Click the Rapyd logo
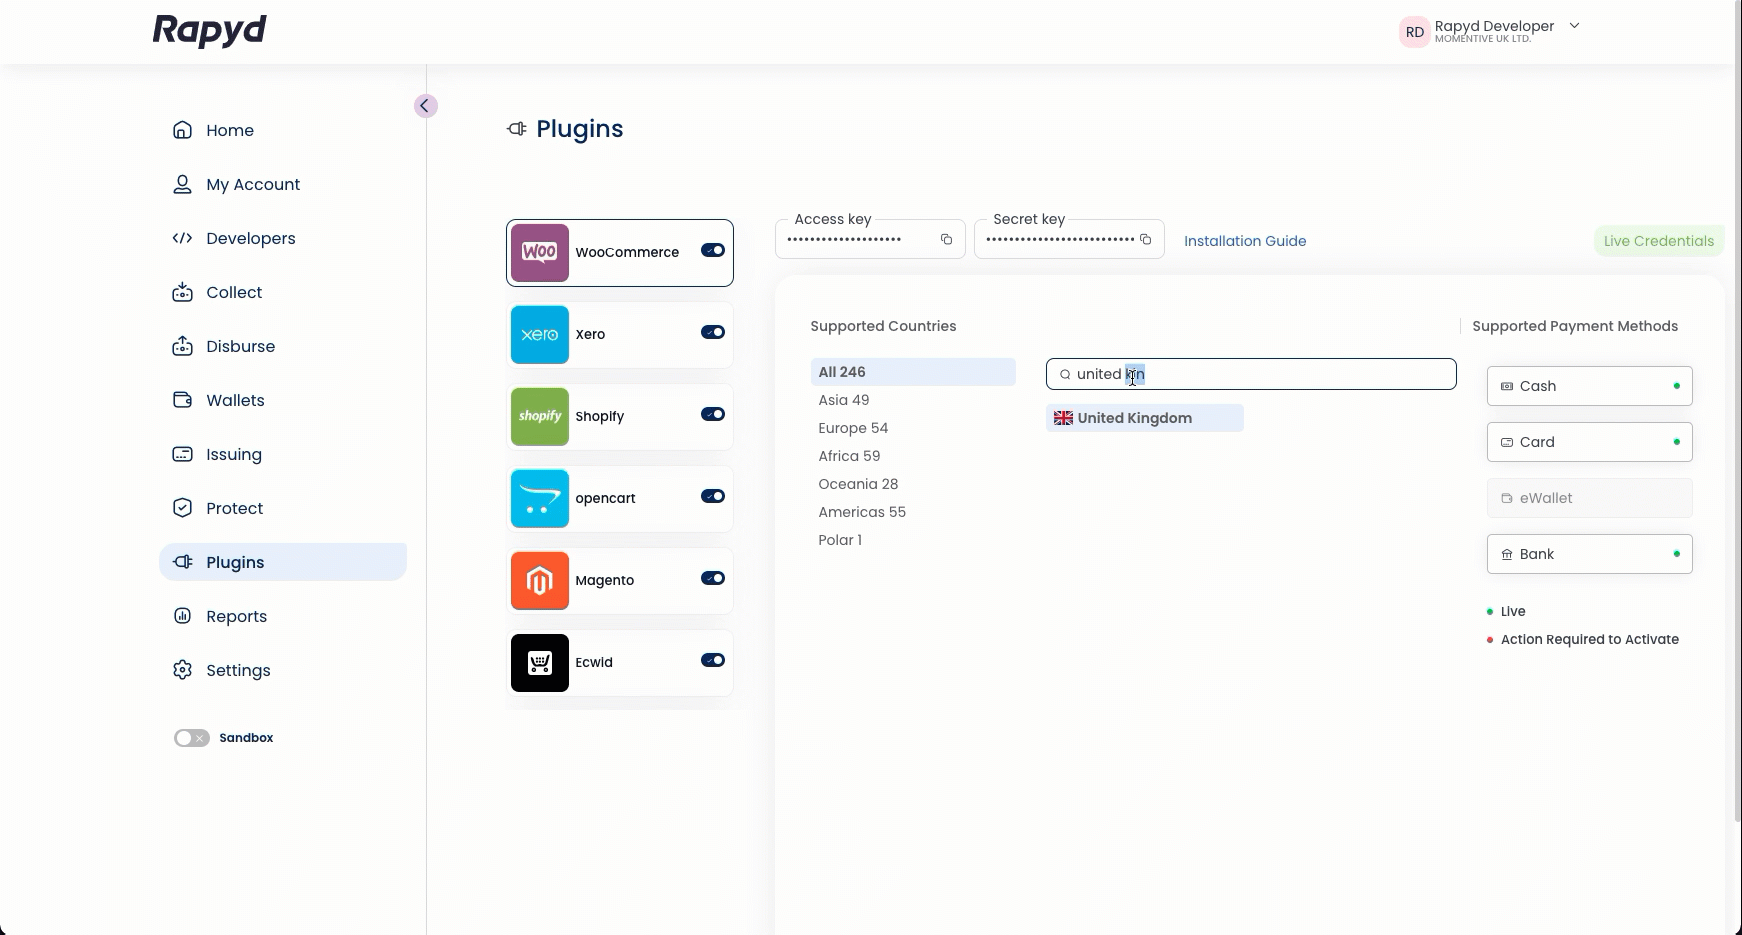 click(209, 31)
